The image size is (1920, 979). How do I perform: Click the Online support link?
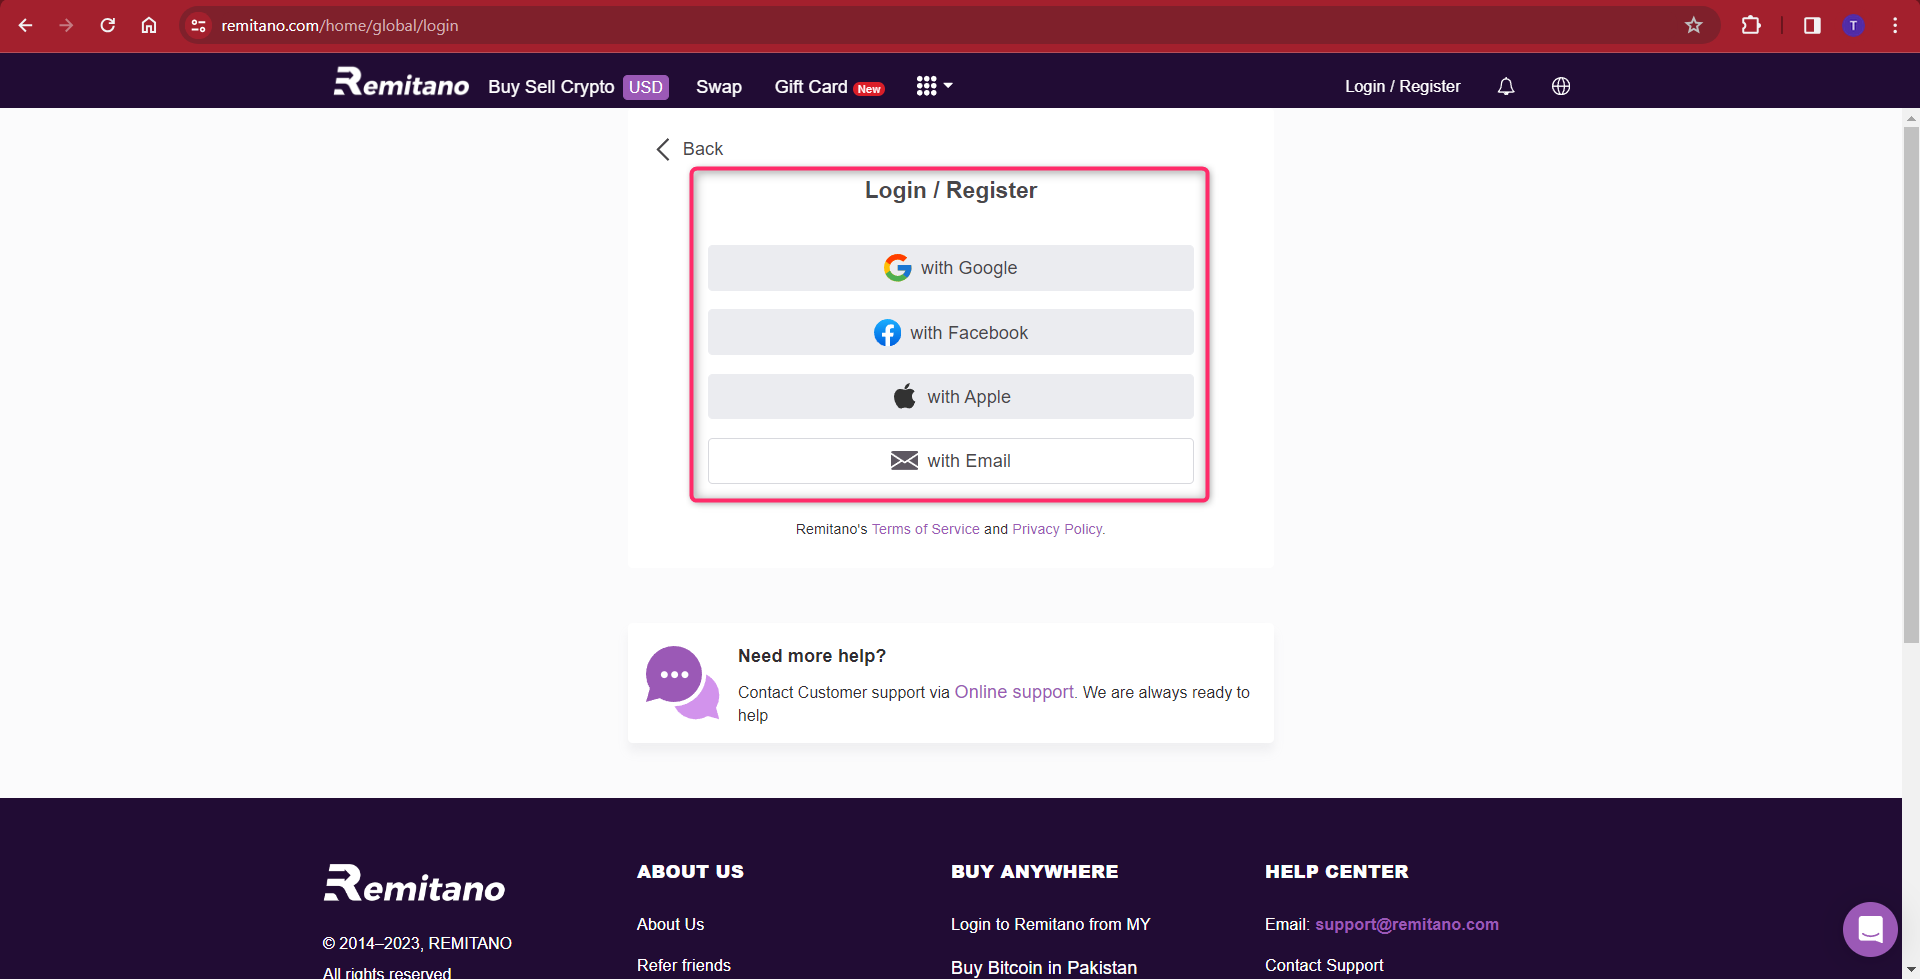click(x=1013, y=691)
